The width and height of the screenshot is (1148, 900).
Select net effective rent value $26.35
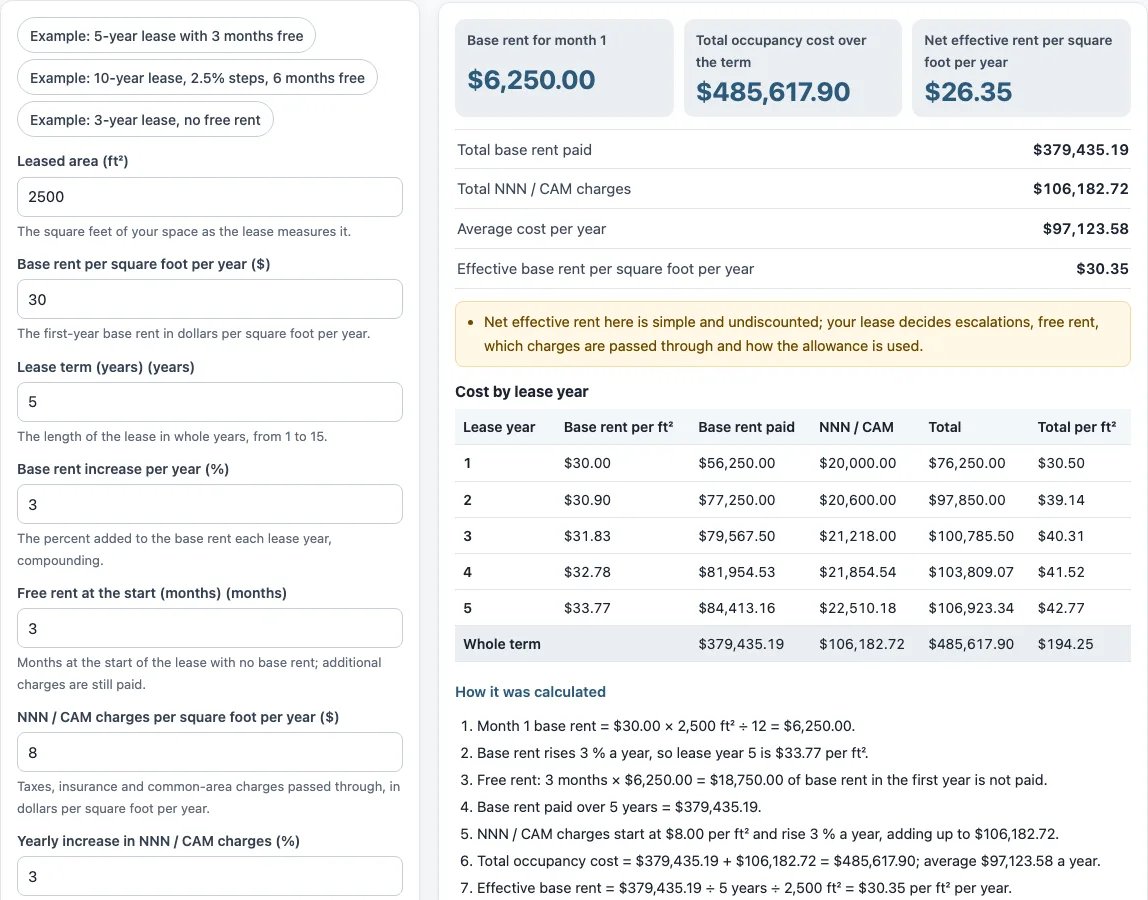tap(968, 92)
